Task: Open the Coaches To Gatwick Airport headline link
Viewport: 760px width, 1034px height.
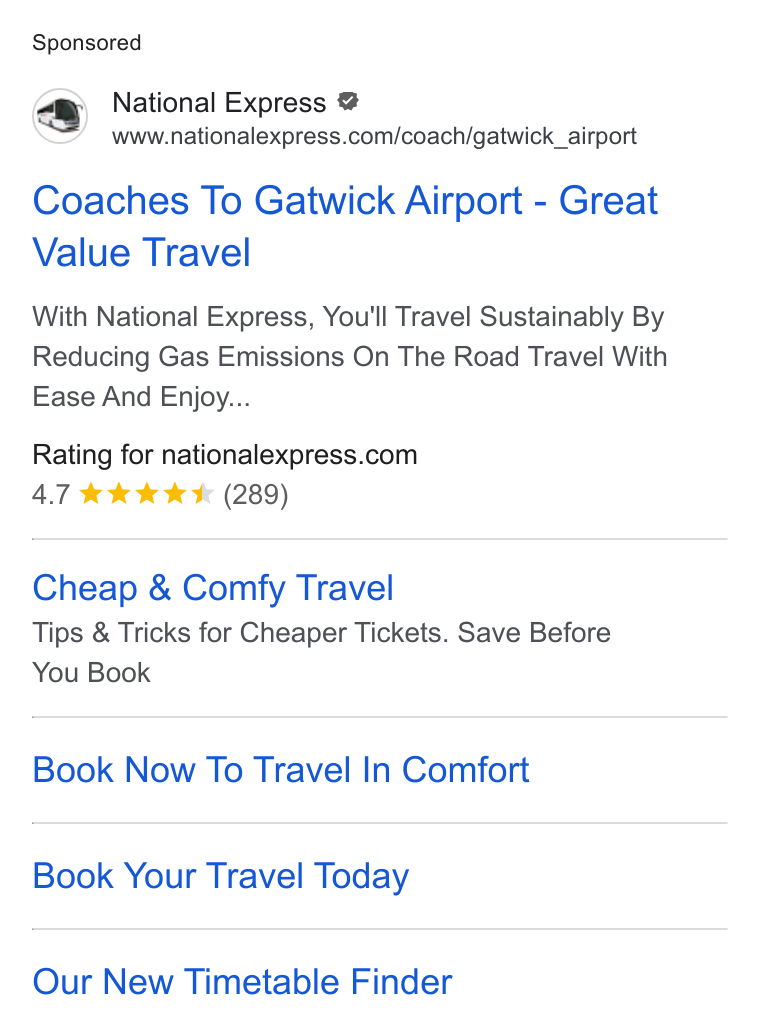Action: (x=345, y=226)
